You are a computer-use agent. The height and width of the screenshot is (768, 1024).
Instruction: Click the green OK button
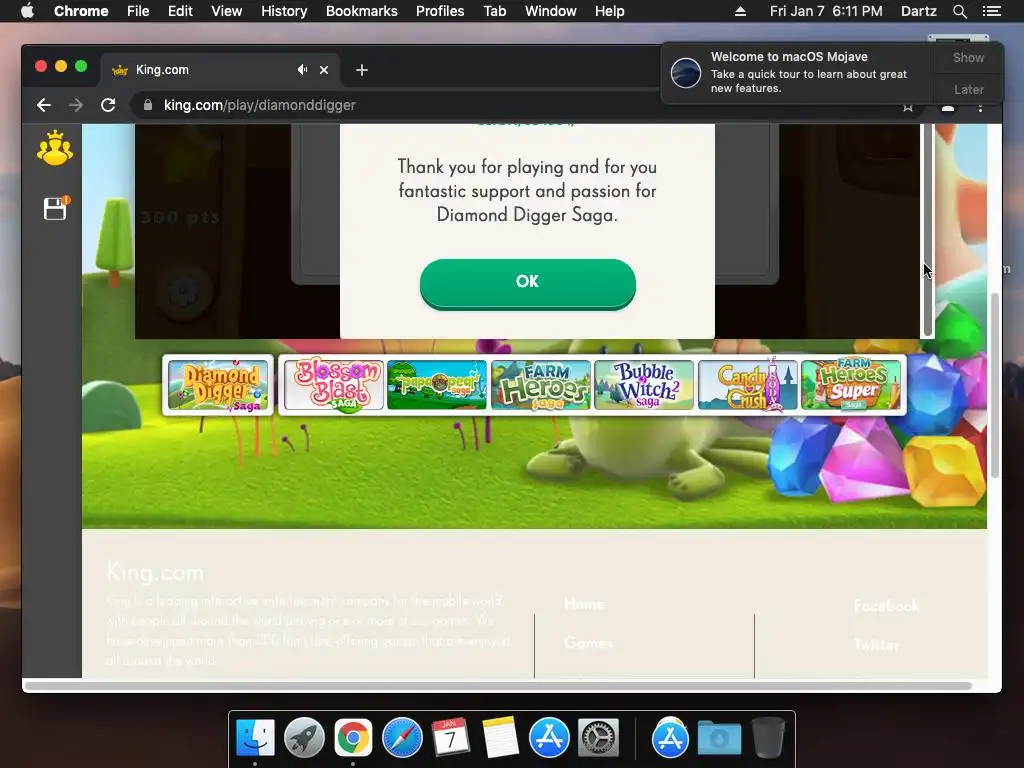tap(528, 283)
